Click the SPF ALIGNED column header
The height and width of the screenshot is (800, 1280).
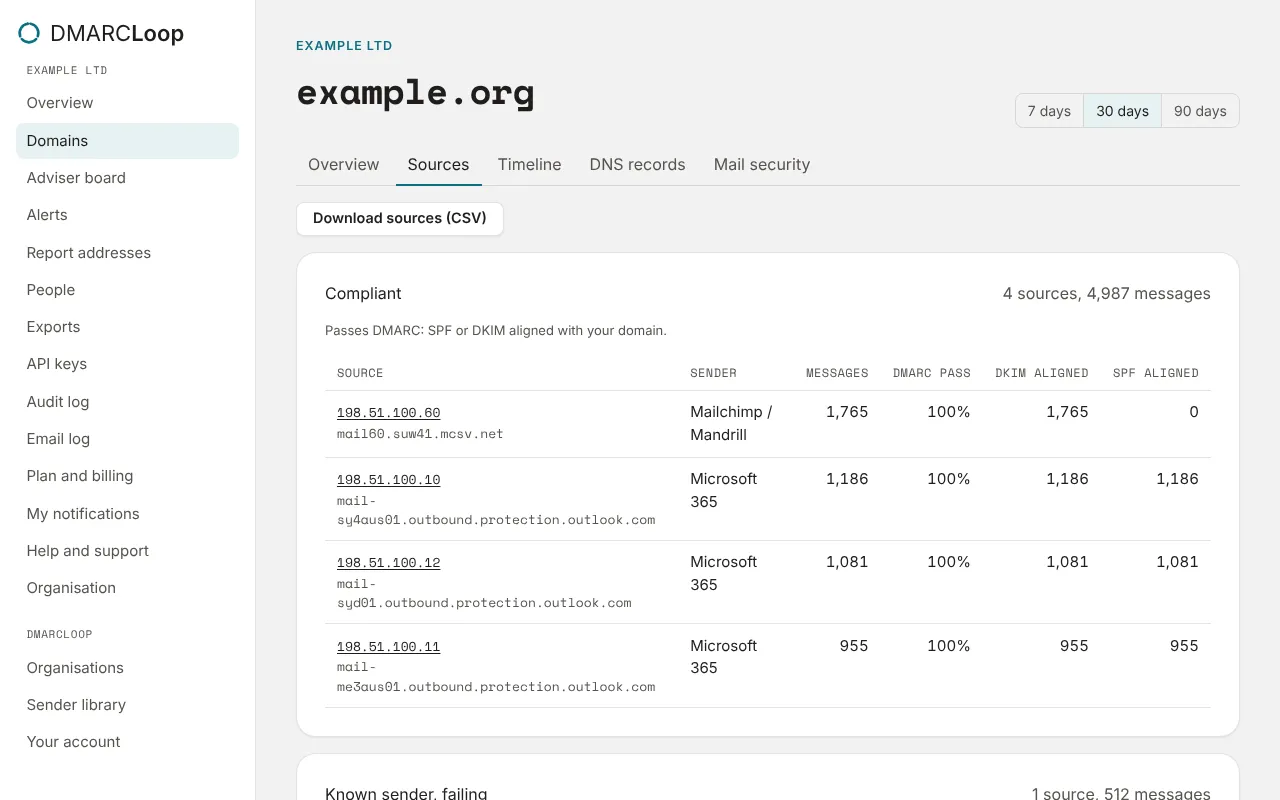coord(1156,373)
